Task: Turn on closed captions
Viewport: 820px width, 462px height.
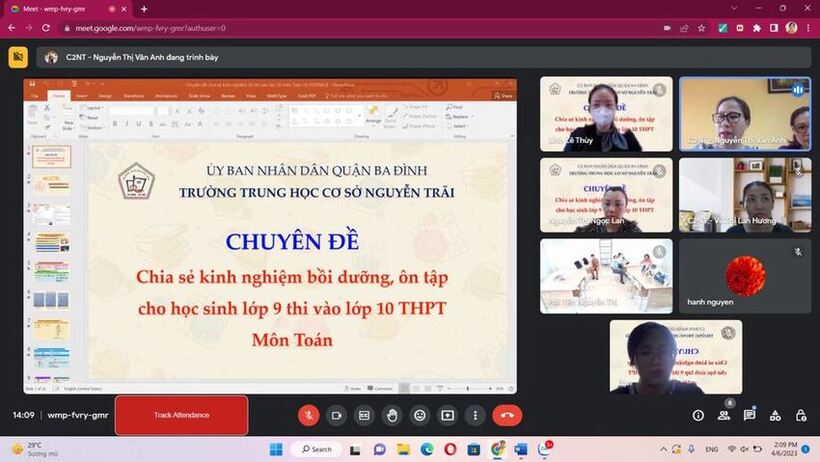Action: pos(365,415)
